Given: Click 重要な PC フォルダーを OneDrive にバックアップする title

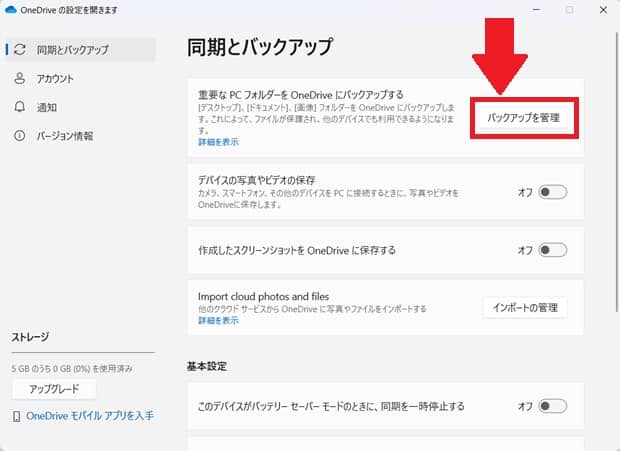Looking at the screenshot, I should pyautogui.click(x=301, y=95).
